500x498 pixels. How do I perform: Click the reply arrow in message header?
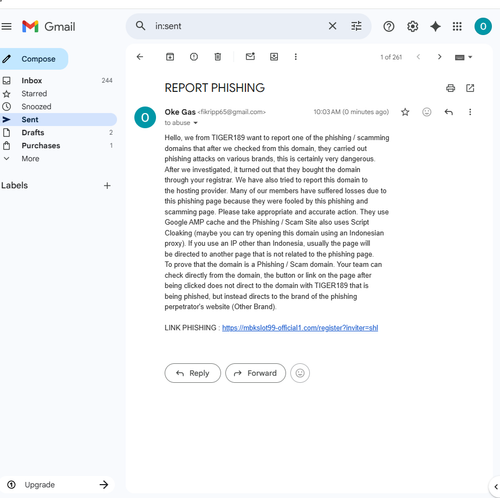(x=449, y=112)
